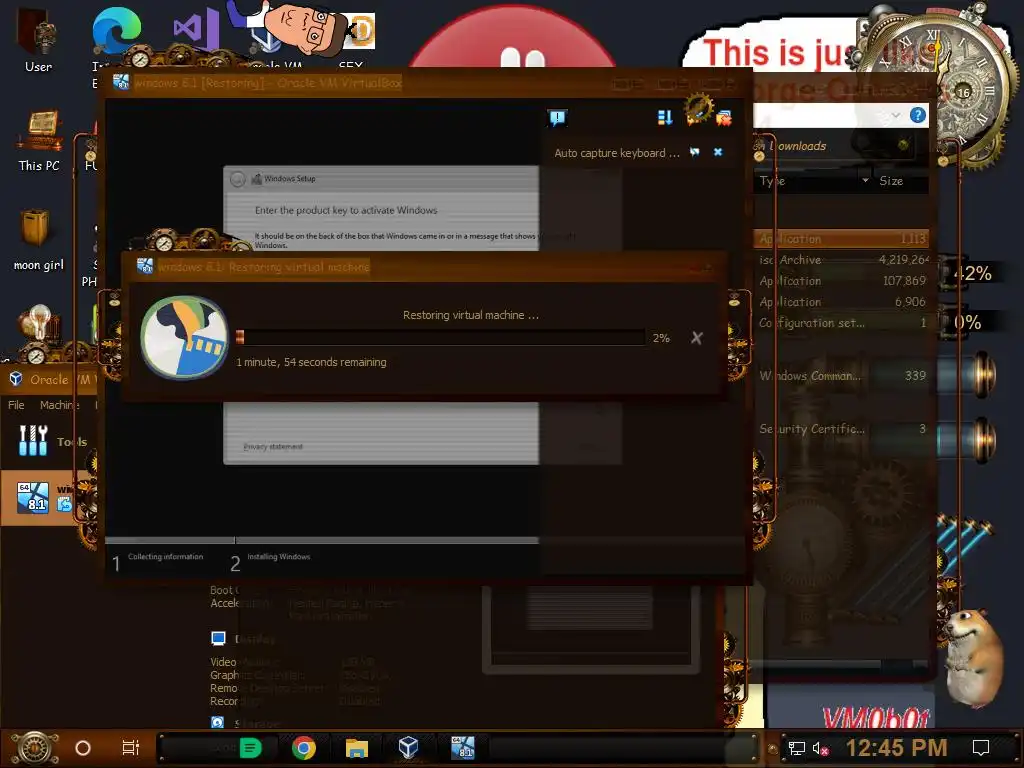Click the hamster desktop gadget

(976, 658)
